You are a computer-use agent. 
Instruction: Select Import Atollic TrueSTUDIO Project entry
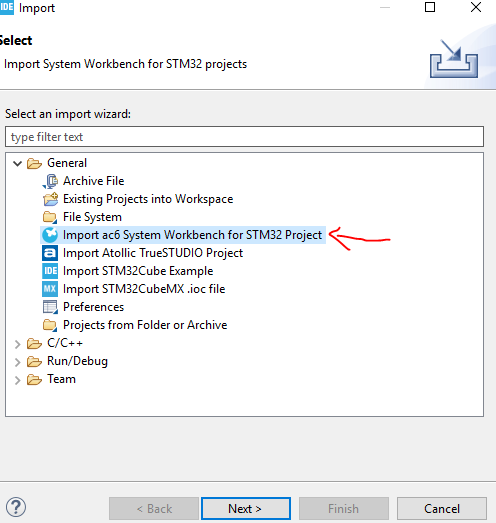click(x=153, y=253)
